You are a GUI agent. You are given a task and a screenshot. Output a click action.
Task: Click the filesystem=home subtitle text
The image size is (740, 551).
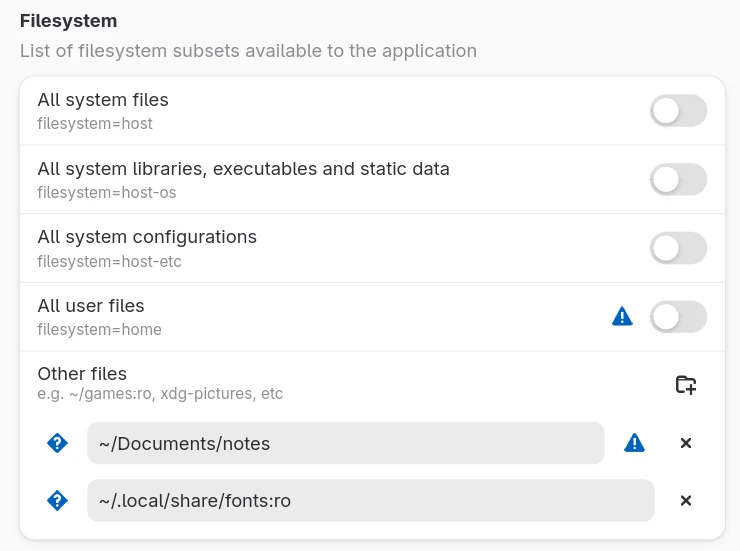(x=100, y=330)
